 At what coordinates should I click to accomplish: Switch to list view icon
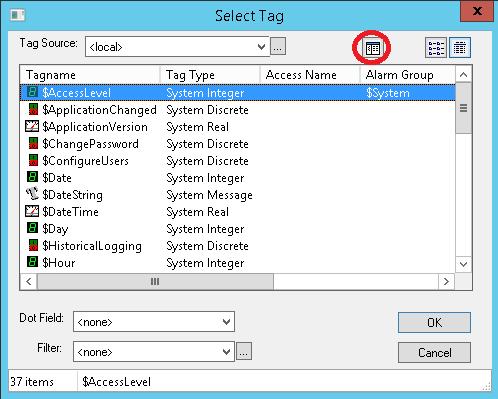pos(436,48)
